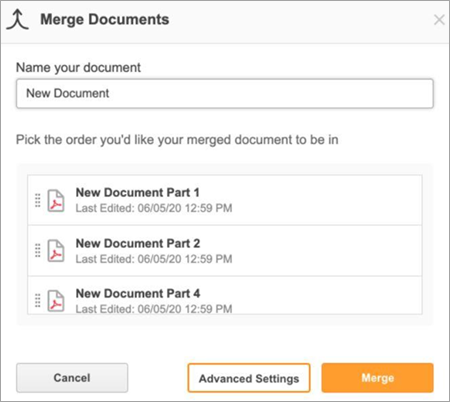Click the Merge Documents title text
The image size is (450, 402).
(105, 19)
